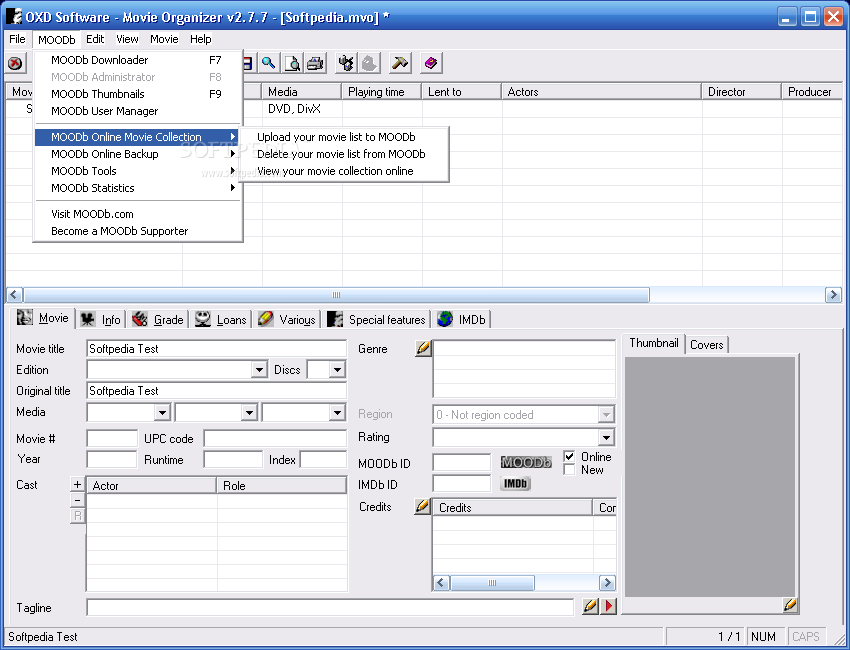Image resolution: width=850 pixels, height=650 pixels.
Task: Switch to the Covers tab
Action: (x=706, y=345)
